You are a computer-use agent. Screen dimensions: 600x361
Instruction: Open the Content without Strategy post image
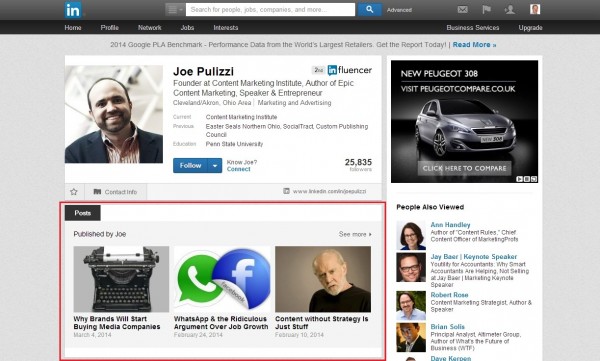point(323,279)
